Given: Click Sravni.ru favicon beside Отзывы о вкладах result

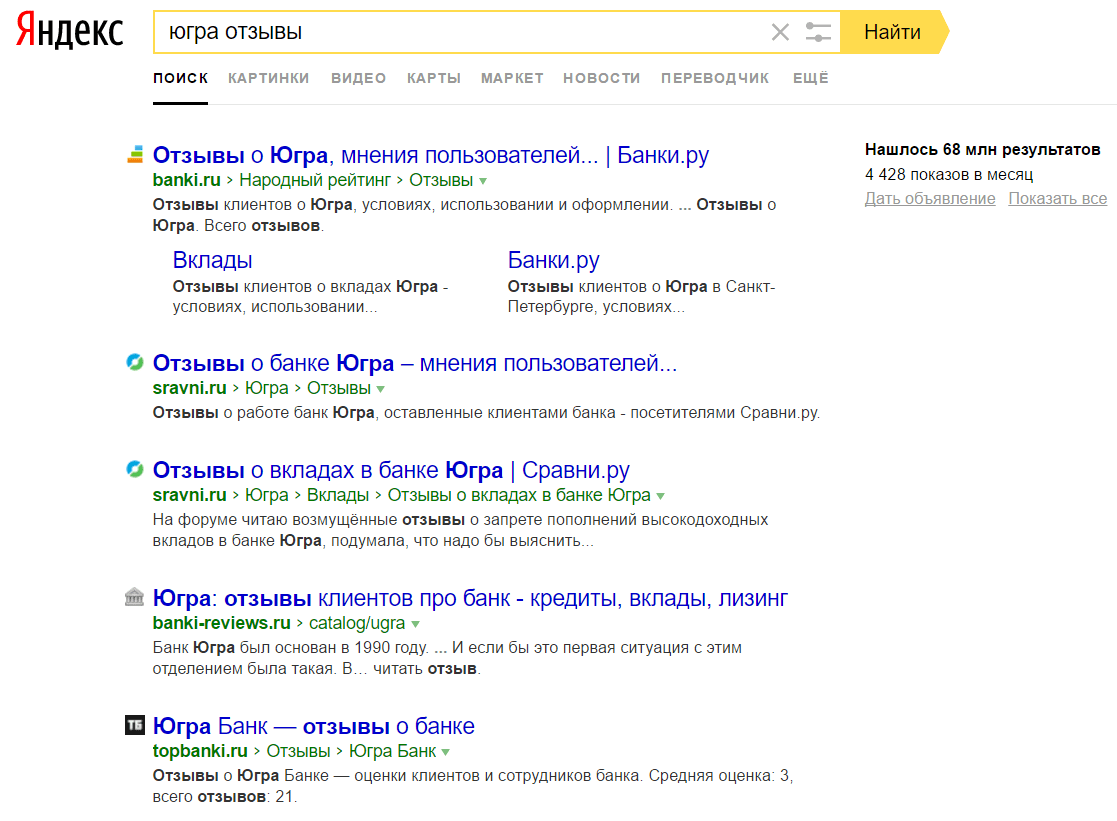Looking at the screenshot, I should [x=135, y=469].
